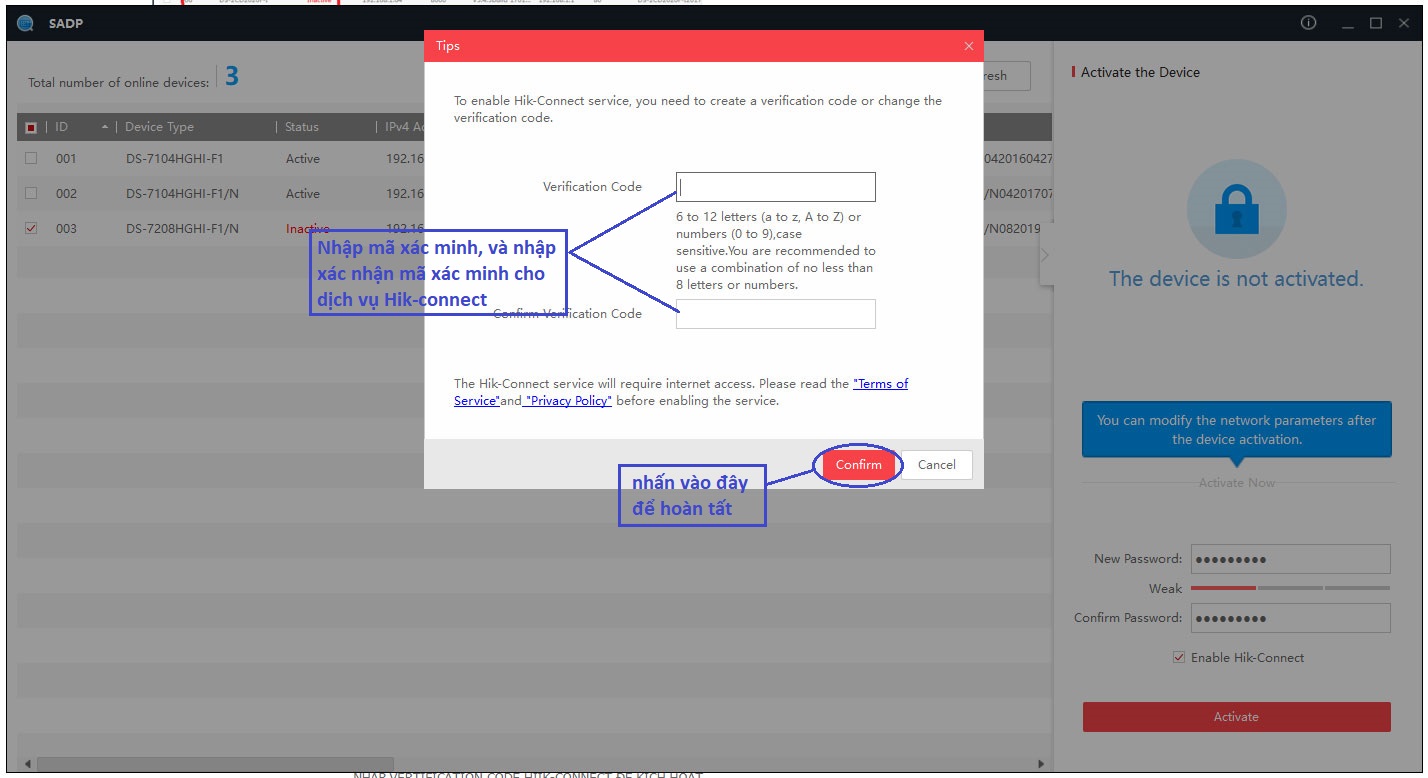This screenshot has height=778, width=1428.
Task: Focus the Verification Code input field
Action: 776,187
